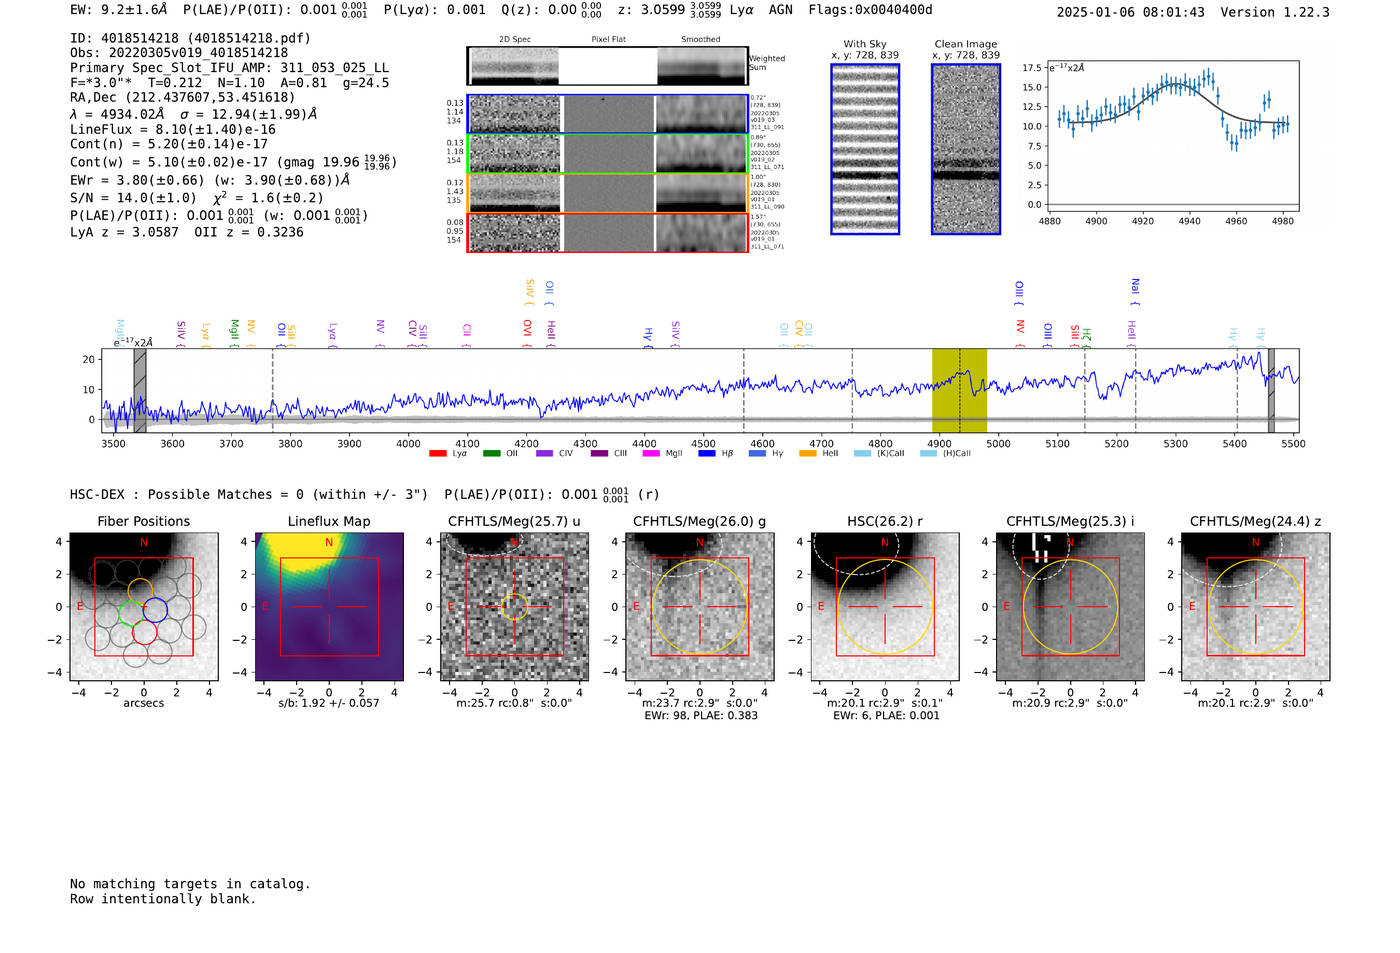This screenshot has width=1400, height=953.
Task: Click the With Sky image
Action: pos(865,149)
